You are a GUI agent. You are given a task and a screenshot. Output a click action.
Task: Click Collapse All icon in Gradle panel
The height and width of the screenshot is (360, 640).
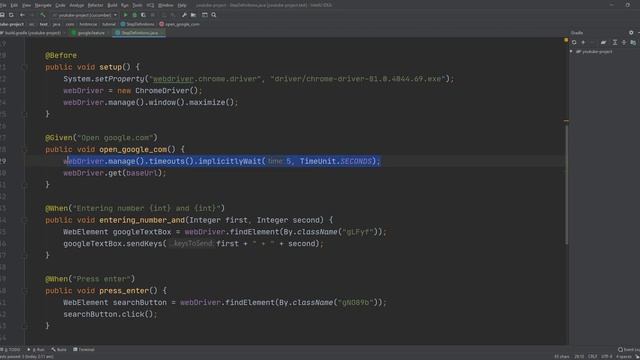point(624,42)
